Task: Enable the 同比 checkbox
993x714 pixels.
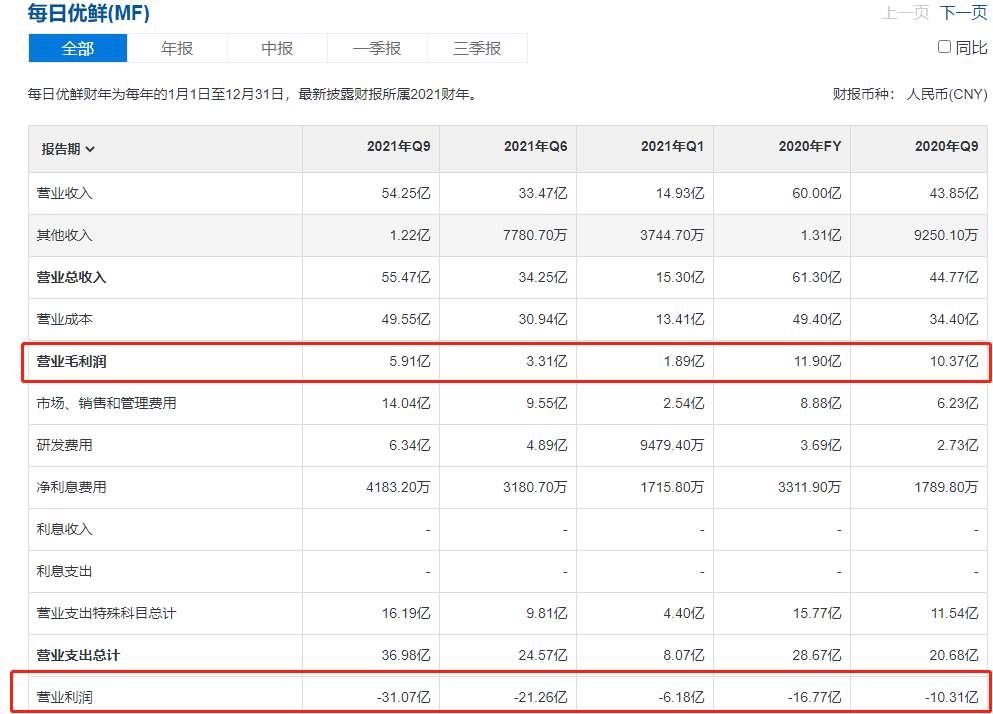Action: (944, 47)
